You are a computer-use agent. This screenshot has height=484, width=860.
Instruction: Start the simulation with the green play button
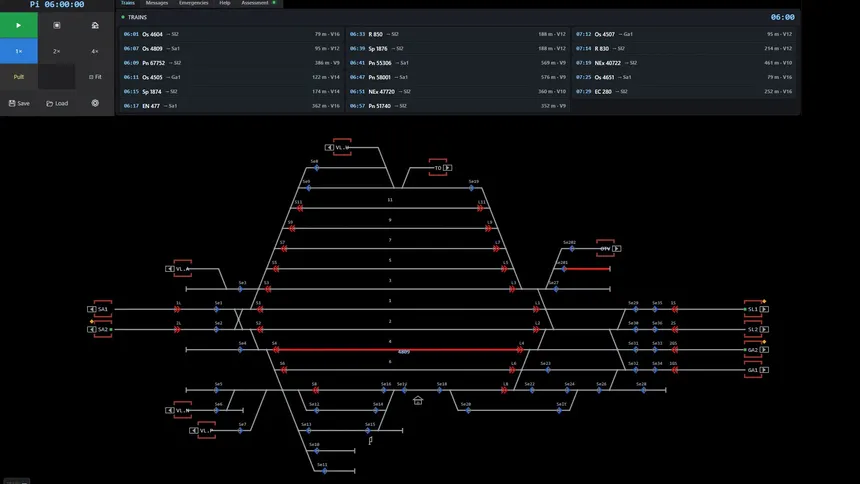coord(19,25)
